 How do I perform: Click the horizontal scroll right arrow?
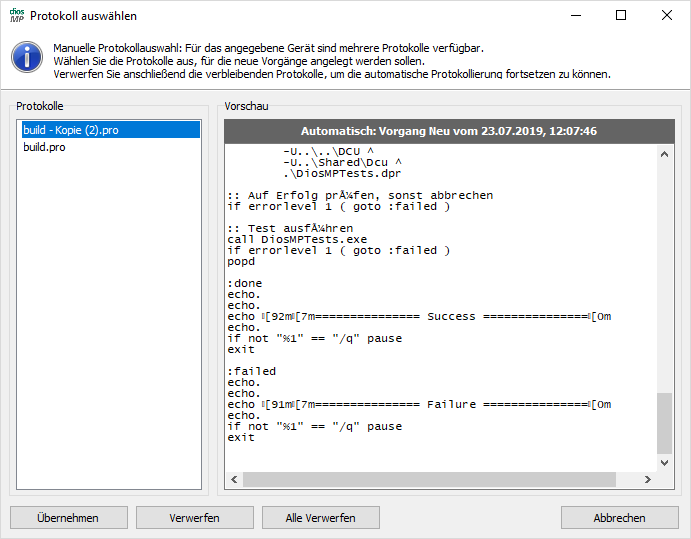click(x=647, y=480)
